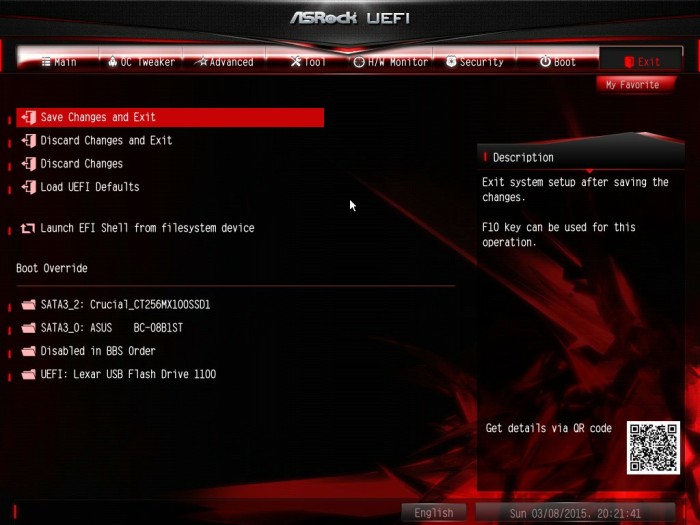The height and width of the screenshot is (525, 700).
Task: Click the launch arrow icon for EFI Shell
Action: [28, 229]
